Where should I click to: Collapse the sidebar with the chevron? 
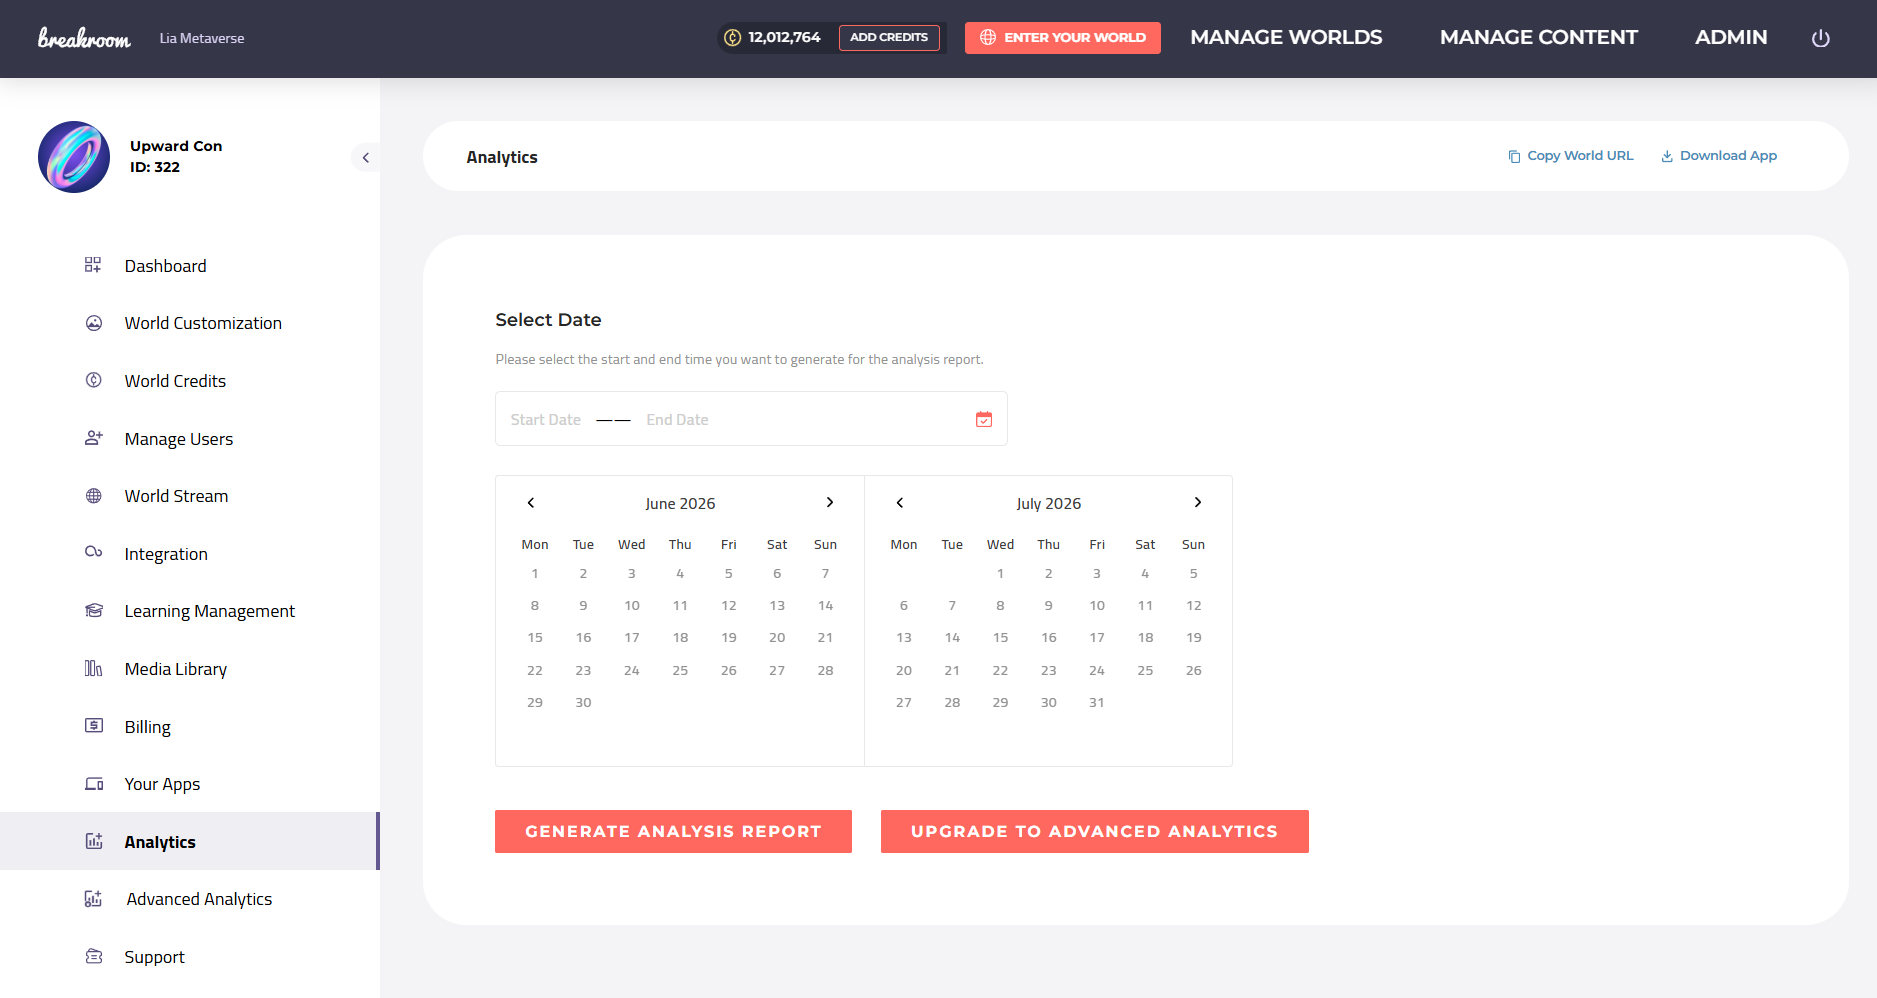[x=366, y=157]
